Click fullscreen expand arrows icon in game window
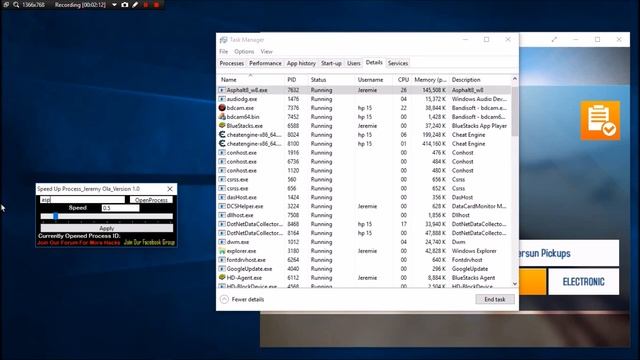Viewport: 640px width, 360px height. [554, 40]
